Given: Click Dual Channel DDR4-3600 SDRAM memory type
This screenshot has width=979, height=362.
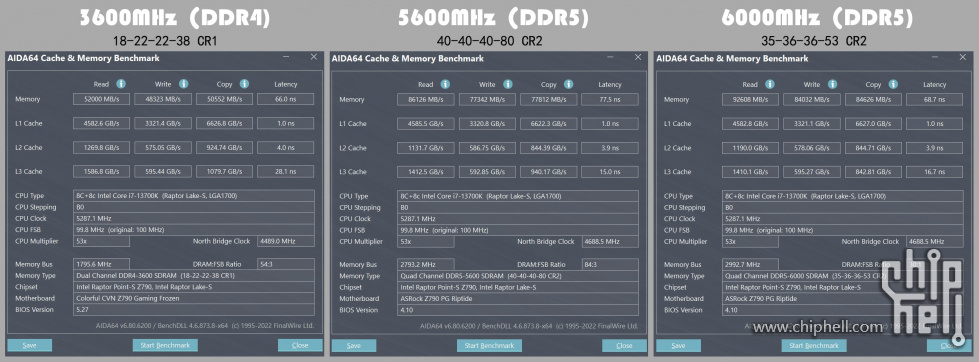Looking at the screenshot, I should pos(194,275).
